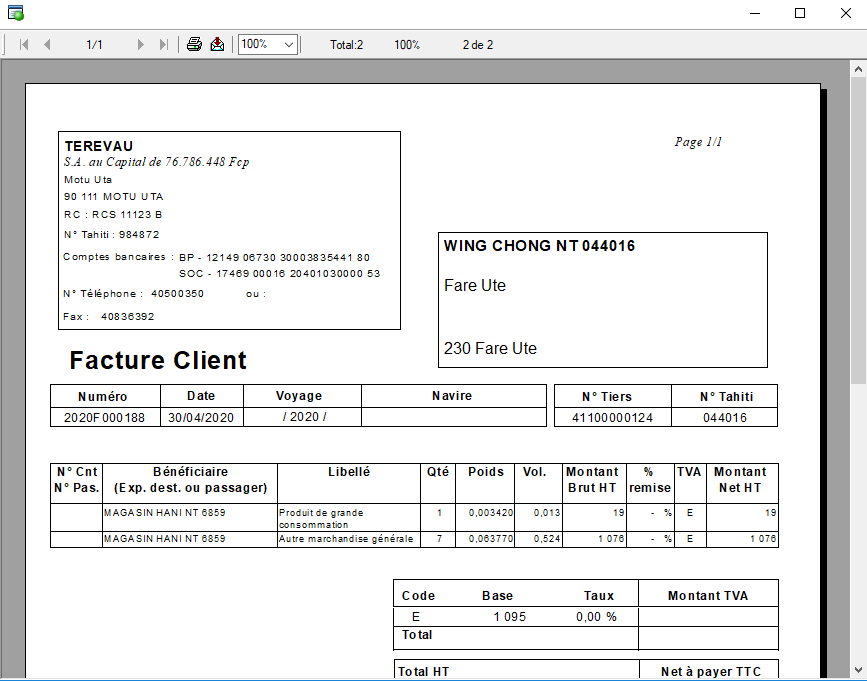Minimize the report viewer window
This screenshot has width=867, height=681.
point(753,13)
